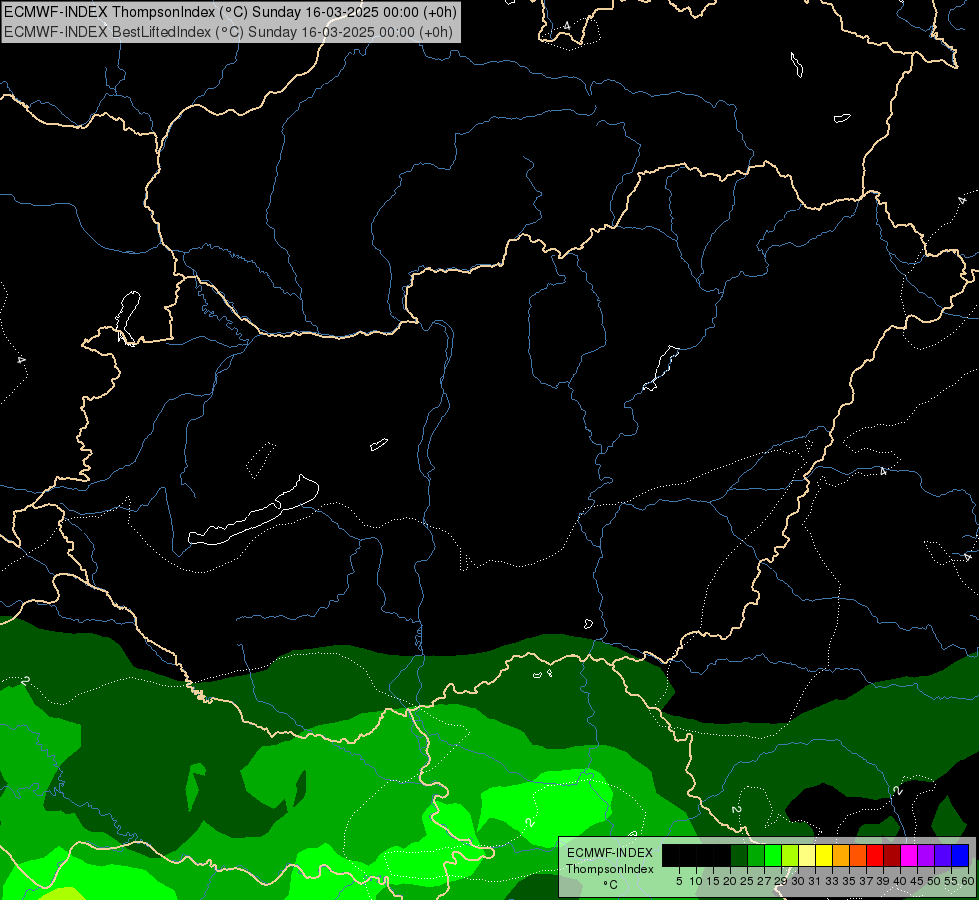The width and height of the screenshot is (979, 900).
Task: Click the yellow-green 29–30 legend swatch
Action: [790, 856]
